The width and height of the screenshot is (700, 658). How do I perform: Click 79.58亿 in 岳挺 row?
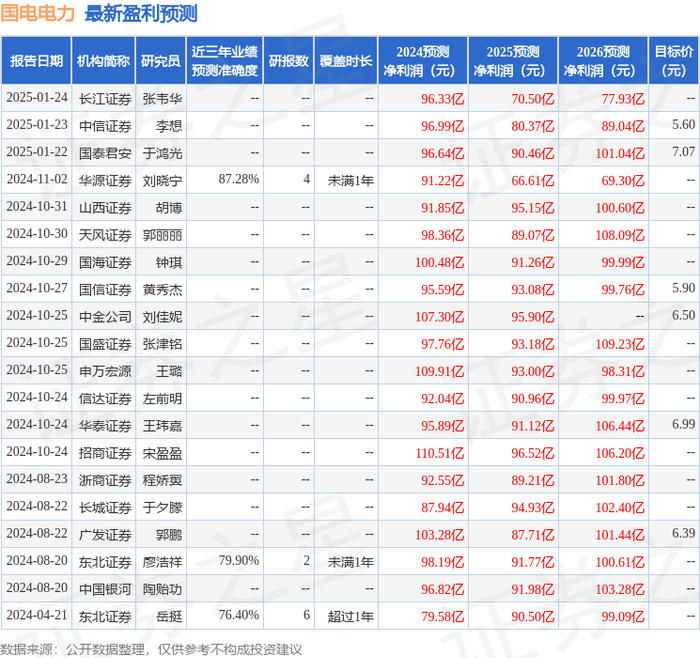coord(442,616)
